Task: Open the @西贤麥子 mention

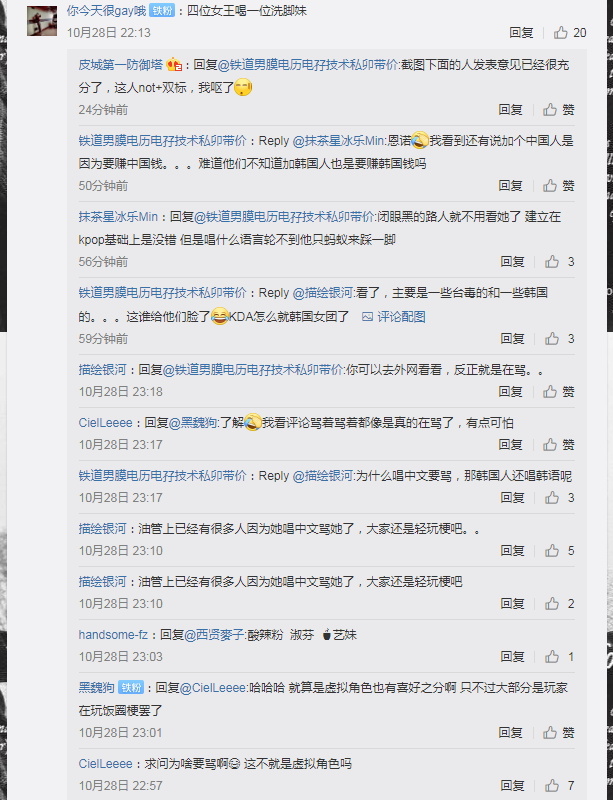Action: [214, 635]
